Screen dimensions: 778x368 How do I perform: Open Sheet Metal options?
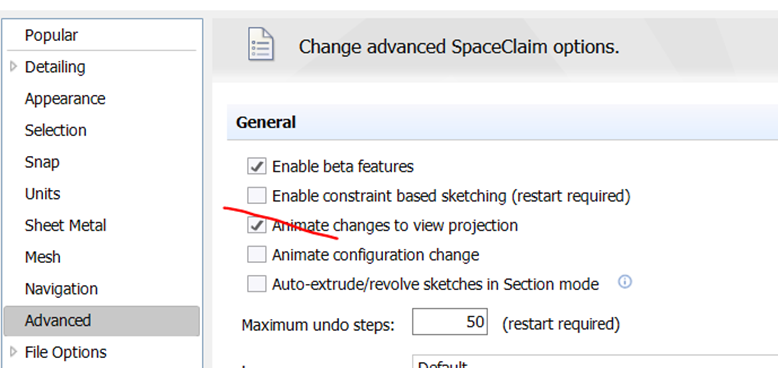[x=65, y=225]
